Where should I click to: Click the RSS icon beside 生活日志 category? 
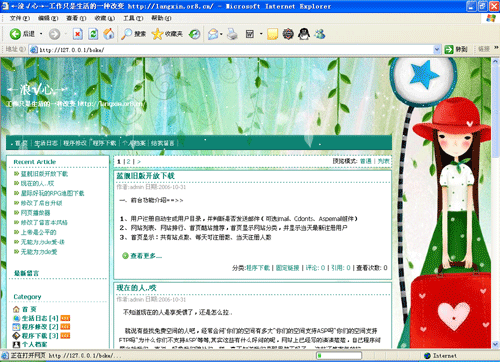(x=65, y=318)
